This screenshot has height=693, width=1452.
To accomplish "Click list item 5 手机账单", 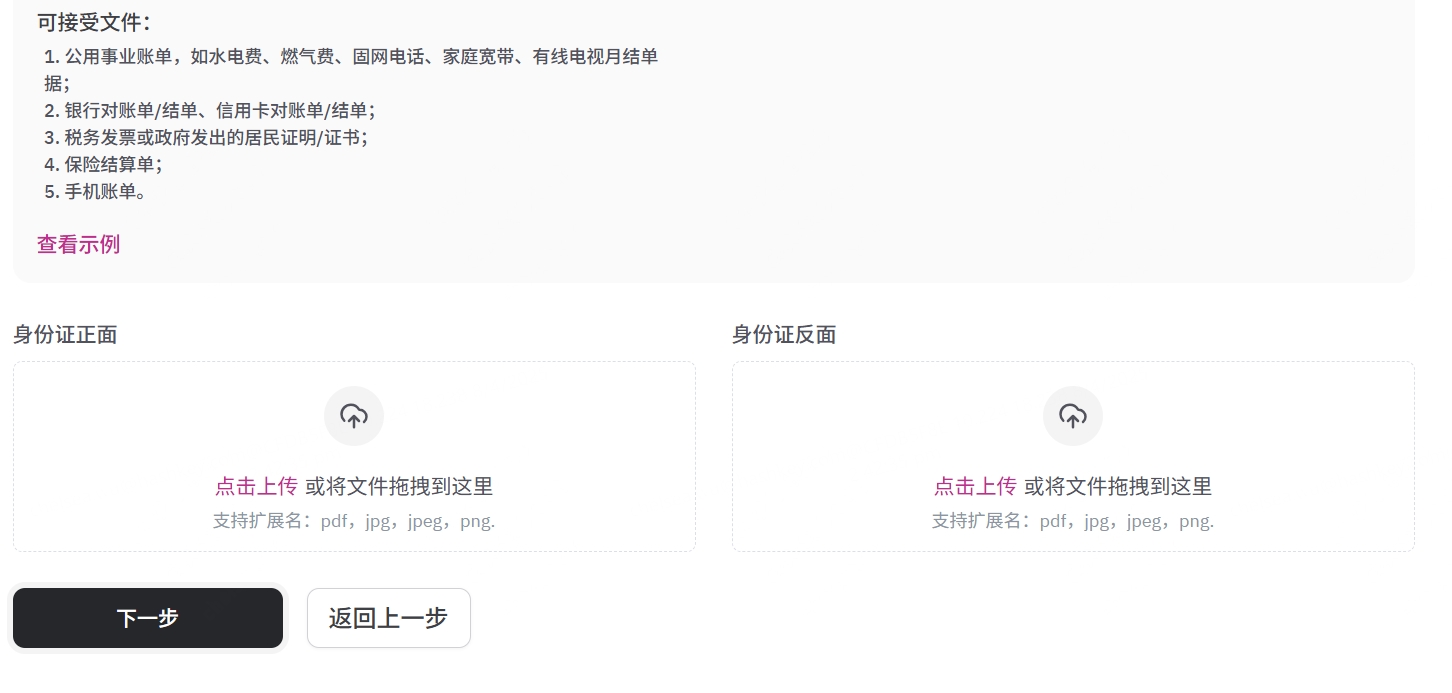I will 95,191.
